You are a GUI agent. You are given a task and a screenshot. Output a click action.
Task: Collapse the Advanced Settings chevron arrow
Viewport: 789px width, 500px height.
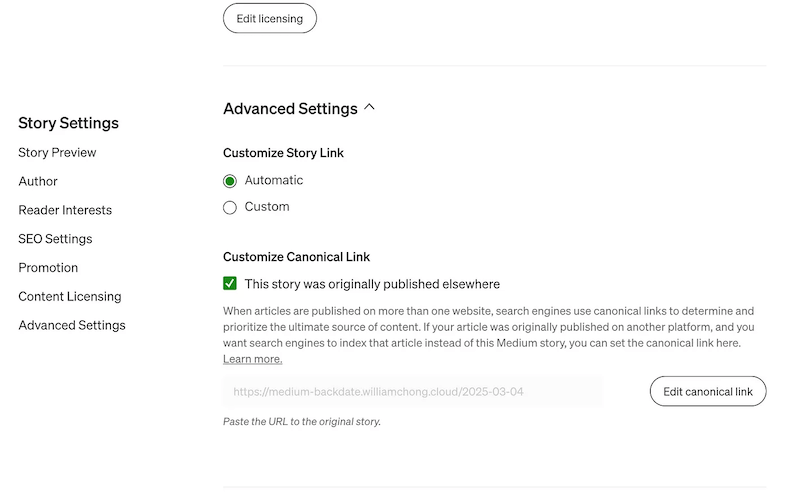(x=370, y=107)
